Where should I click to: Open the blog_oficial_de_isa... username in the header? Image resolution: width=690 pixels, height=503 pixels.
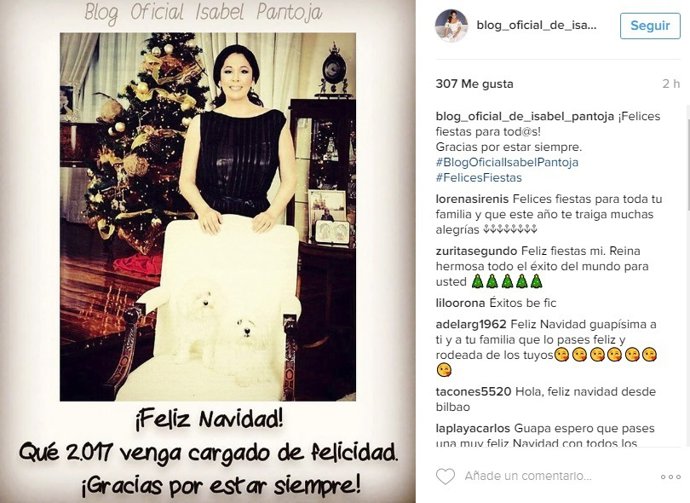pos(536,25)
